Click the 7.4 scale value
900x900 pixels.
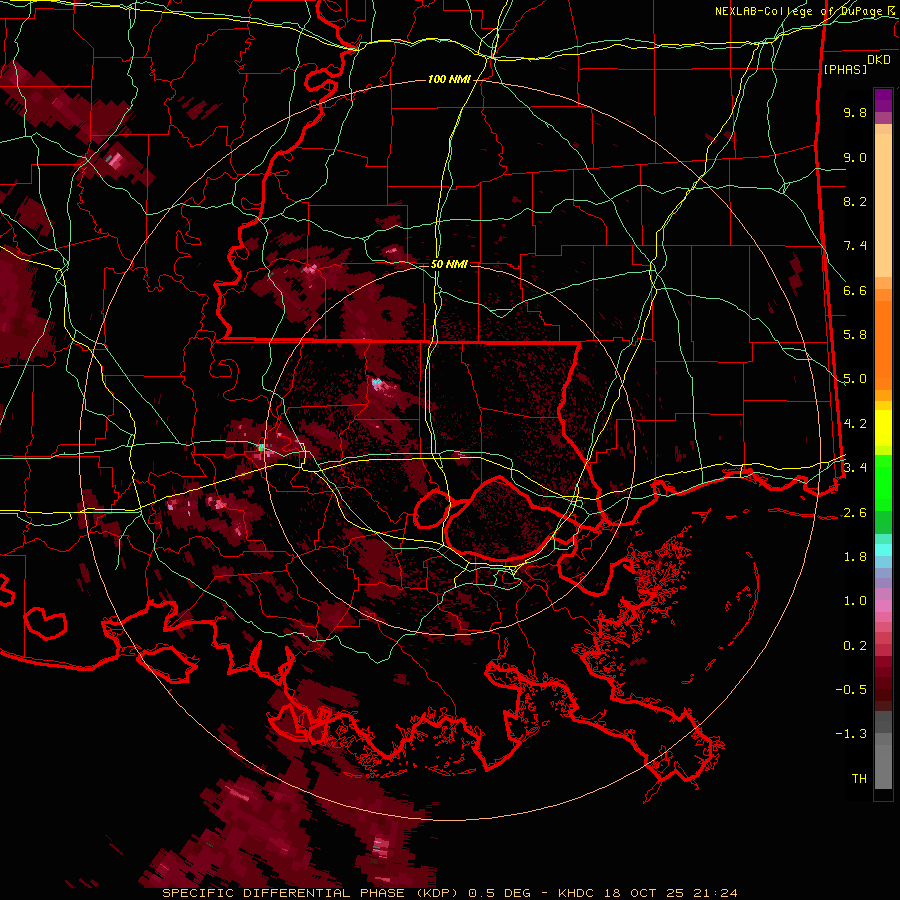855,246
